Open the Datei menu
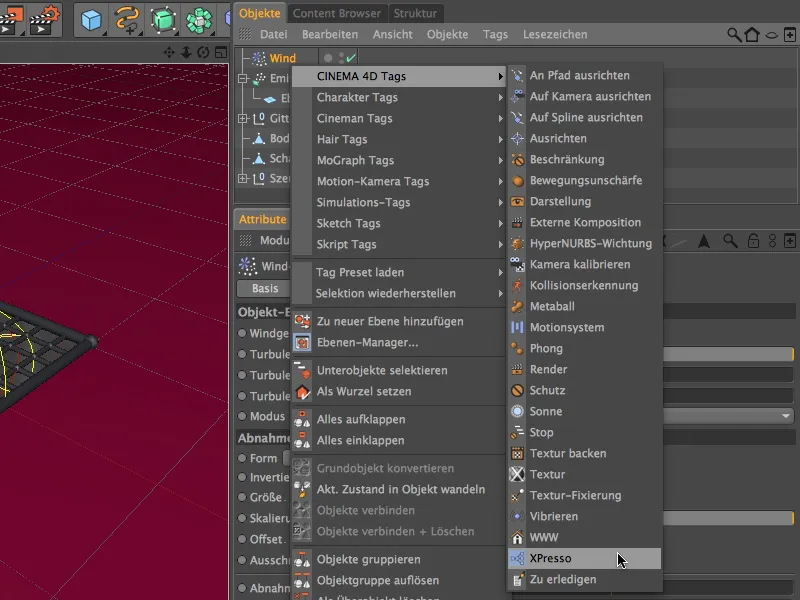 (274, 34)
